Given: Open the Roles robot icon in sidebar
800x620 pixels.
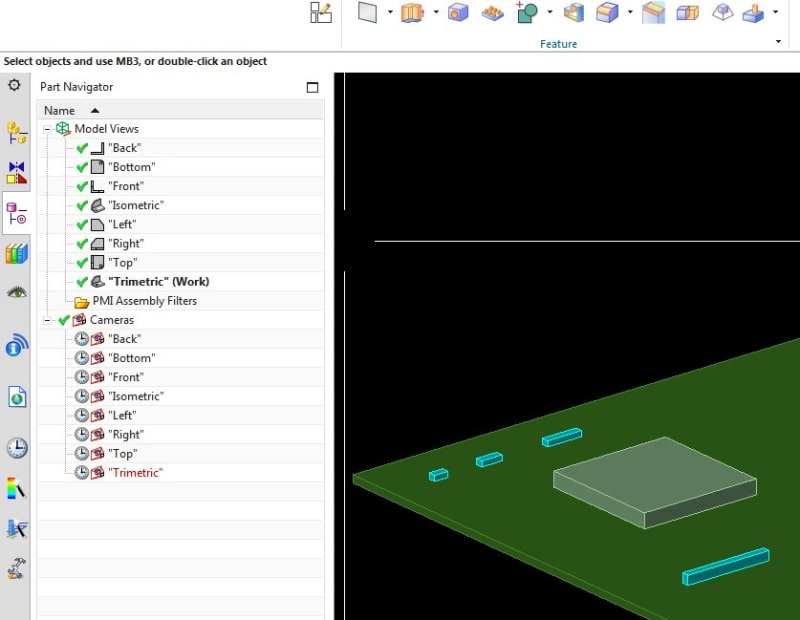Looking at the screenshot, I should click(x=17, y=568).
